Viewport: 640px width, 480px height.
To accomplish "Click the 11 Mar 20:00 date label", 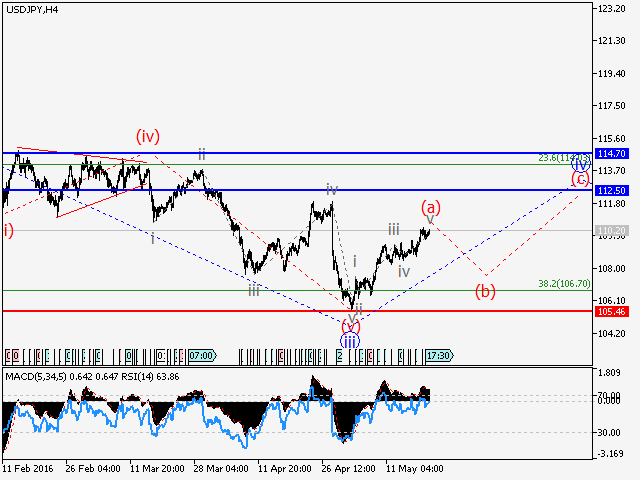I will pyautogui.click(x=157, y=469).
